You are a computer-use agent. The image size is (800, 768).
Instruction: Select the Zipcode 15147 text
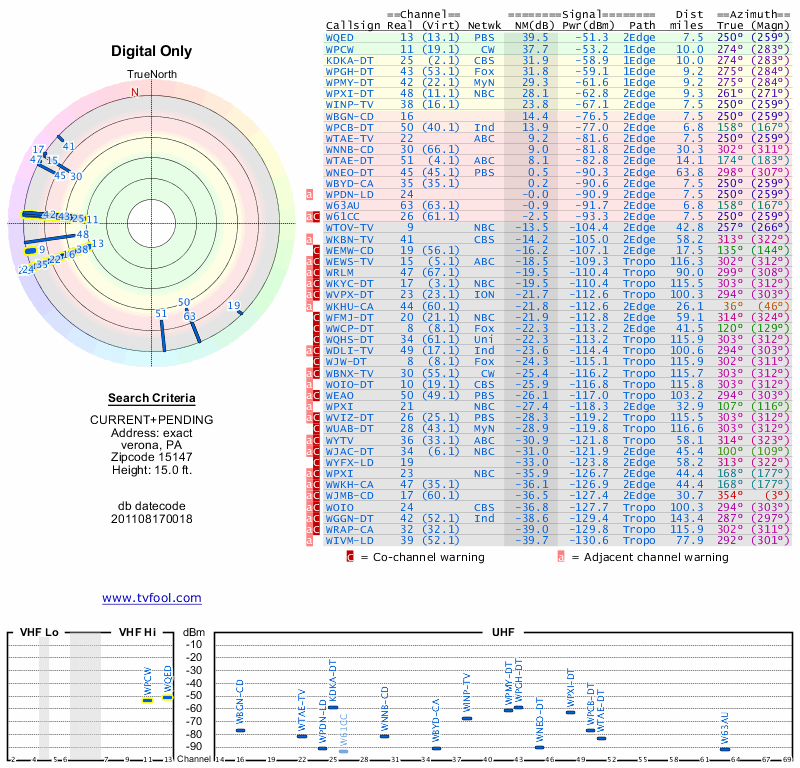152,457
